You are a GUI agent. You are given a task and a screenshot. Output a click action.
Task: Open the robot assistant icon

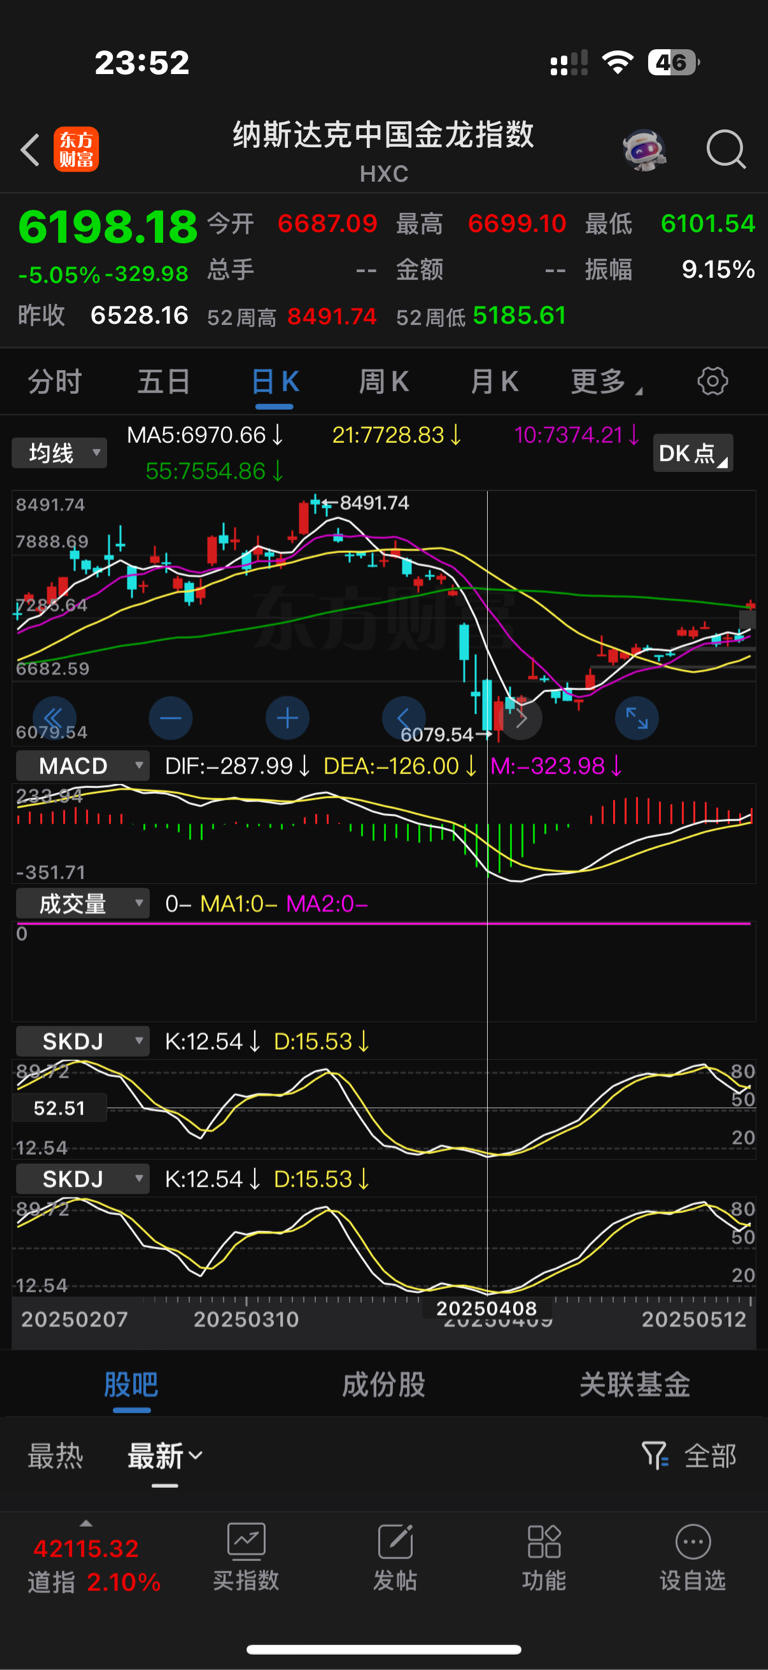pos(645,150)
